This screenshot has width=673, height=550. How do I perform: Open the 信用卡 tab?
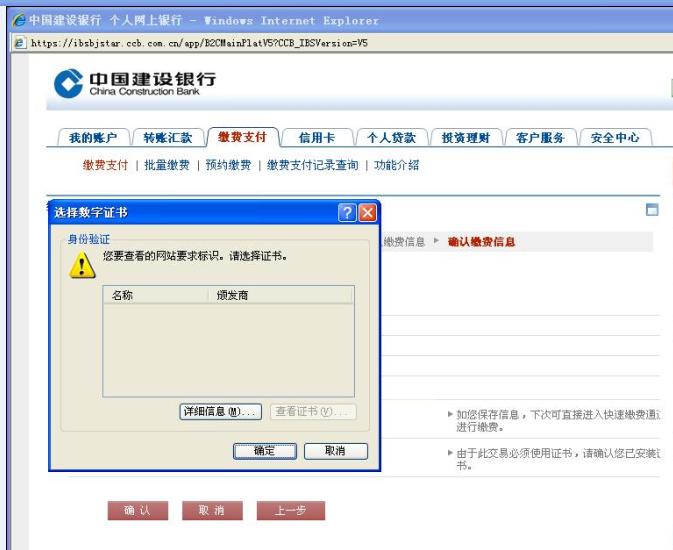[317, 138]
